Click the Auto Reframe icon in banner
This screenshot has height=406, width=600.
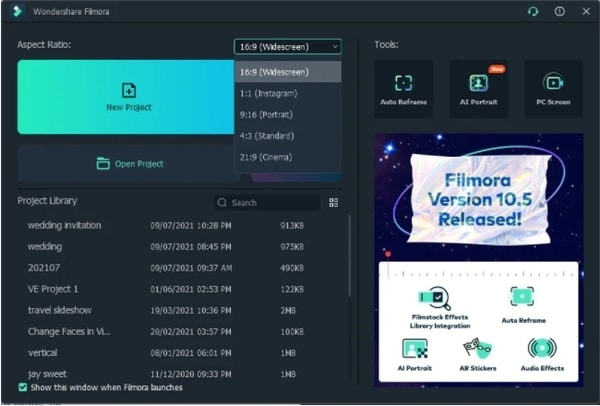[x=522, y=296]
